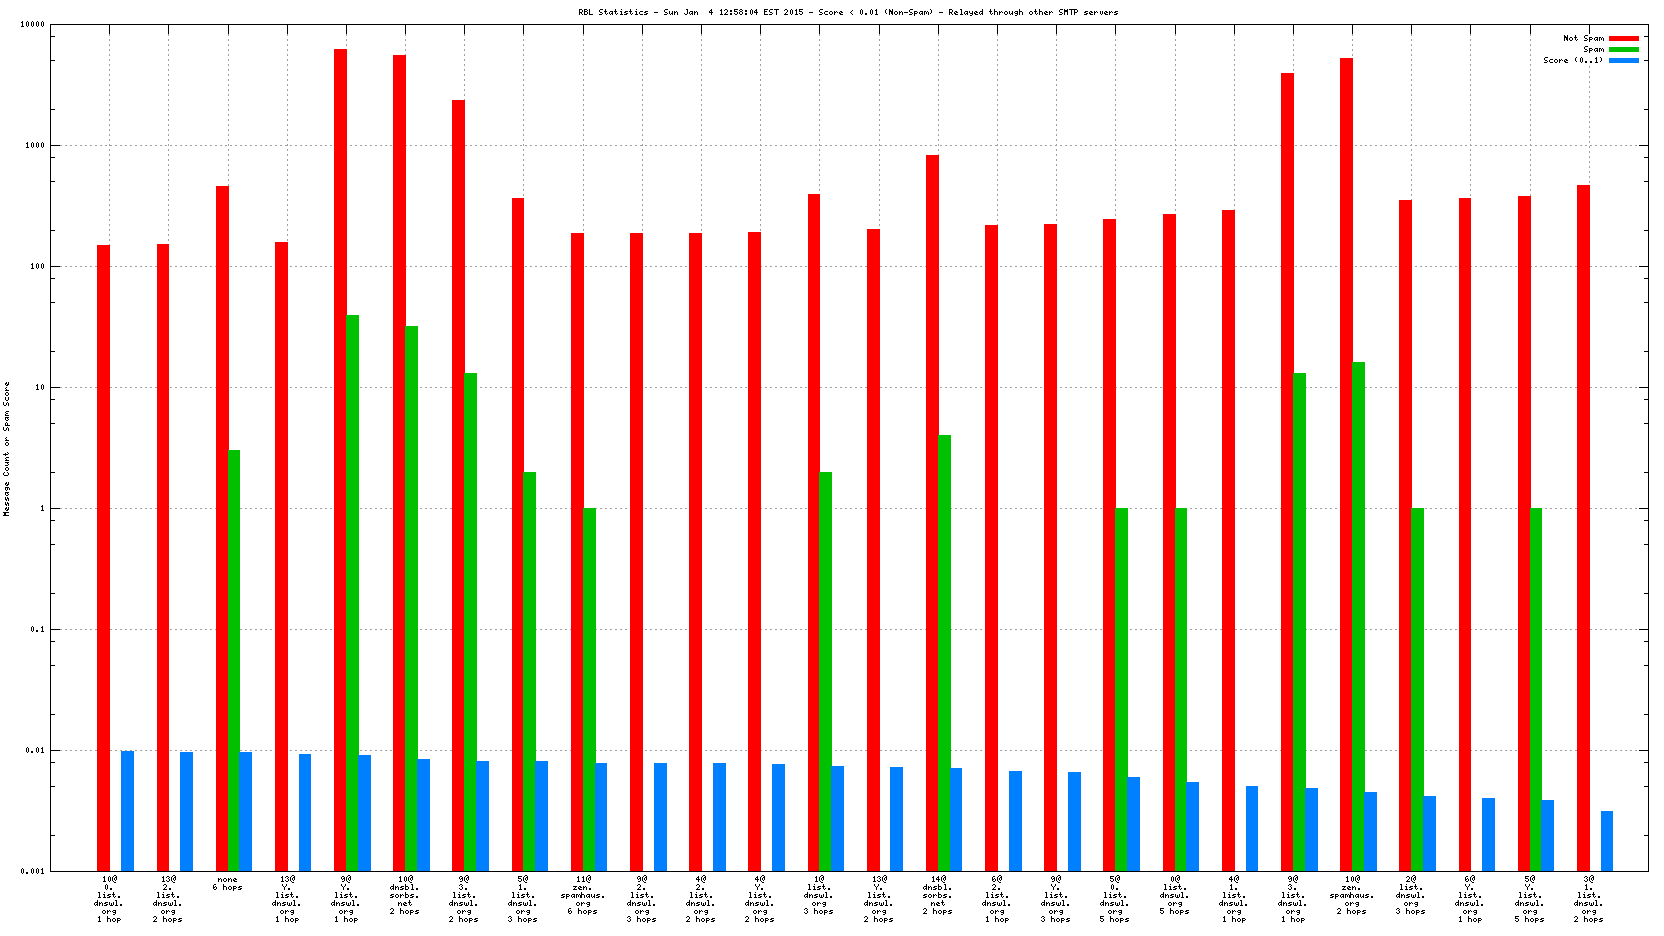Click the 10000 y-axis tick label
The height and width of the screenshot is (936, 1664).
[32, 25]
